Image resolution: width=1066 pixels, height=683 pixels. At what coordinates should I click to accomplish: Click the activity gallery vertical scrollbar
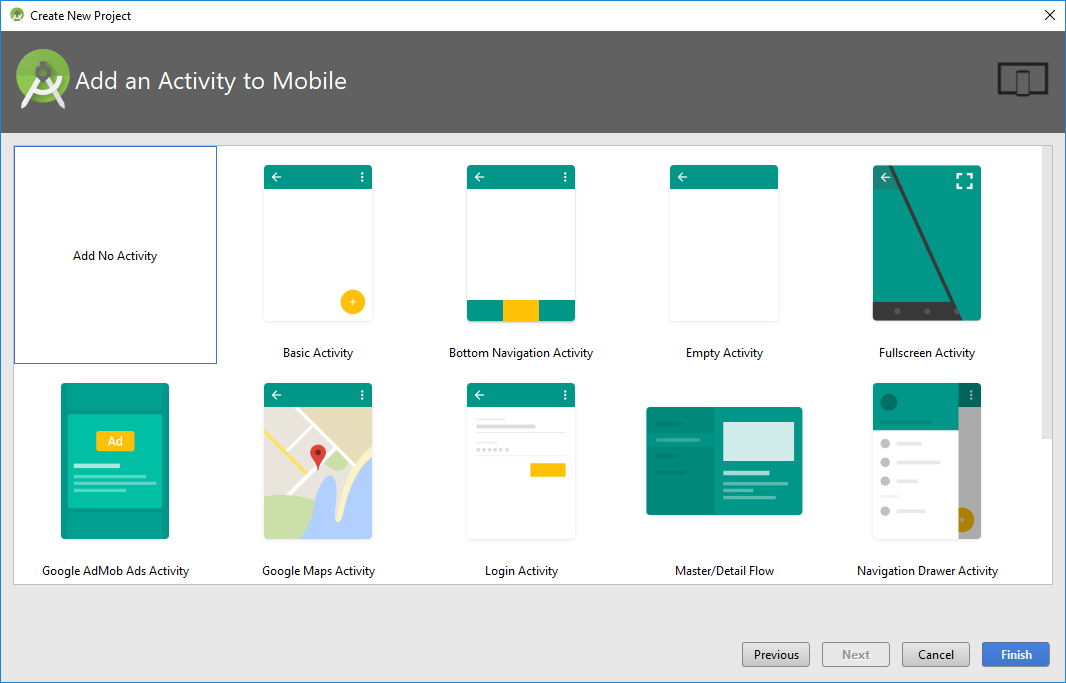[1047, 292]
